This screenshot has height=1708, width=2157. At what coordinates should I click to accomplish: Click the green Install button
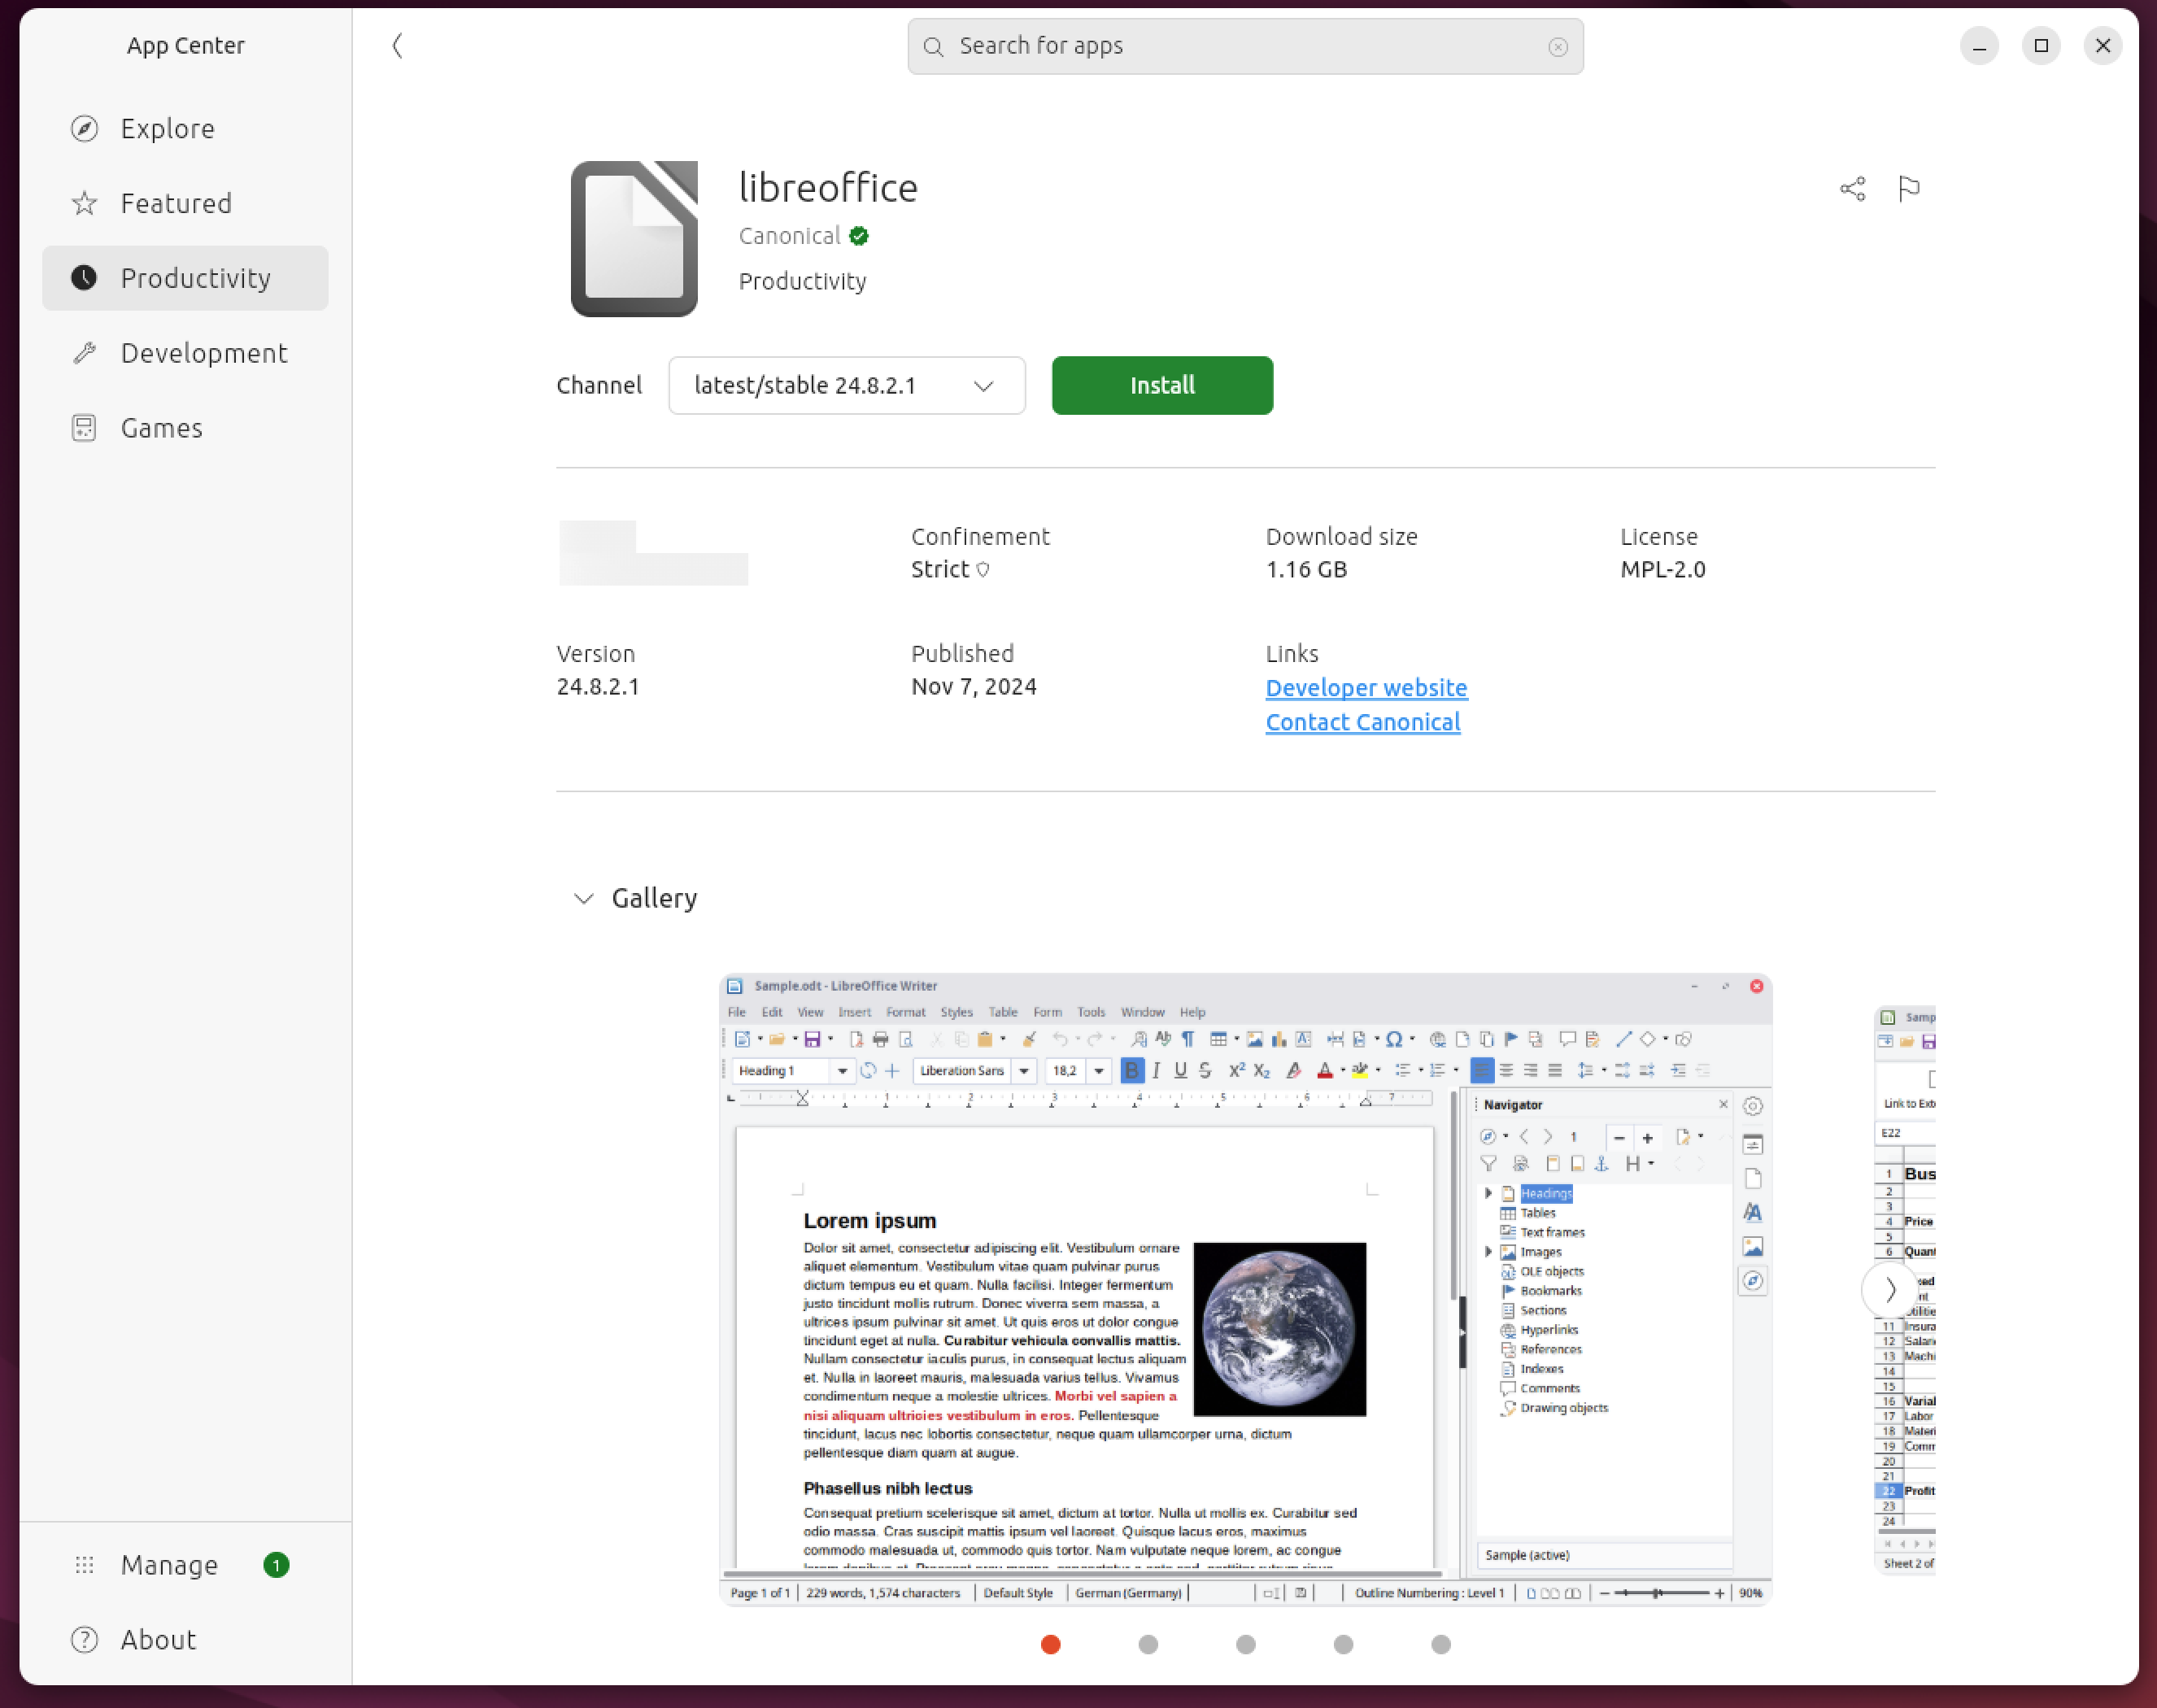1162,386
